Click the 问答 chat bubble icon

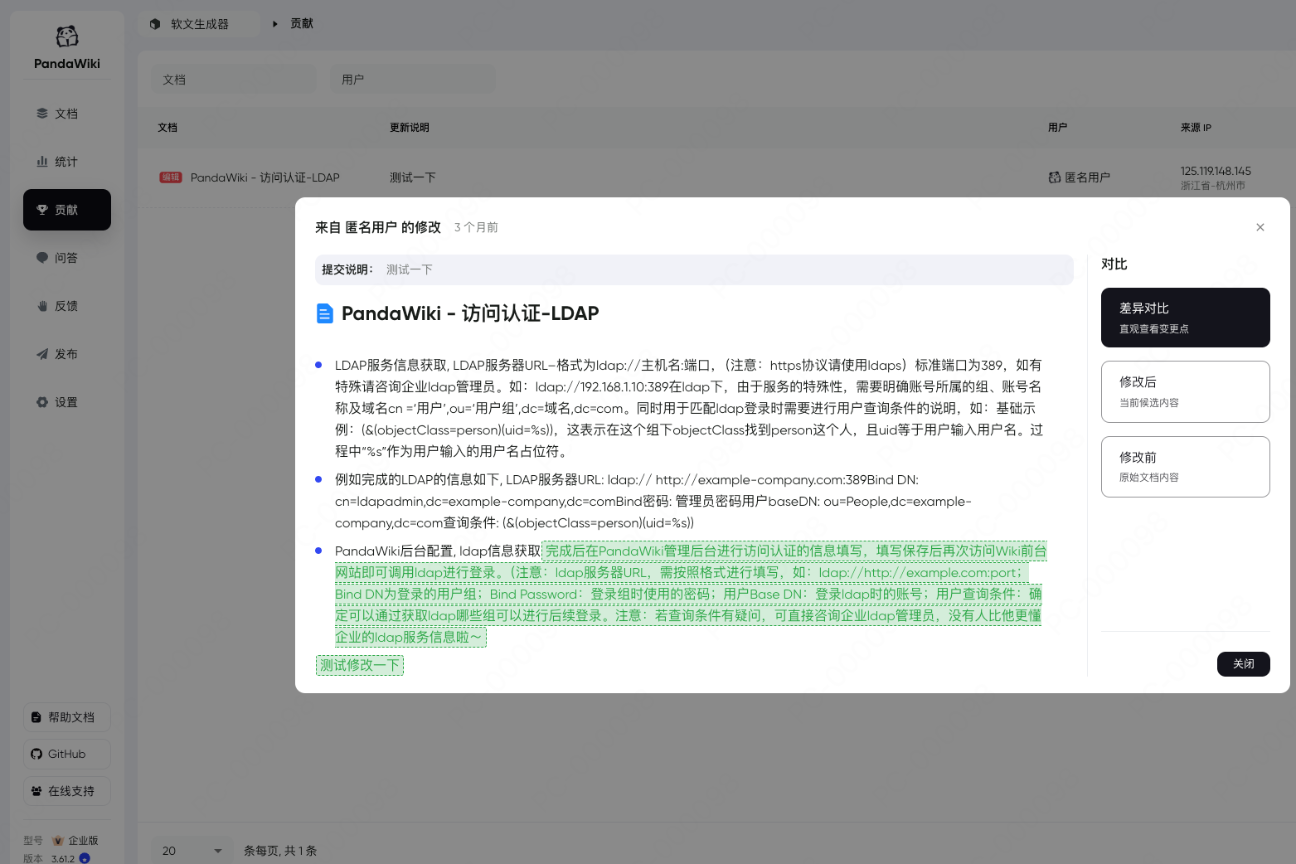(x=42, y=258)
